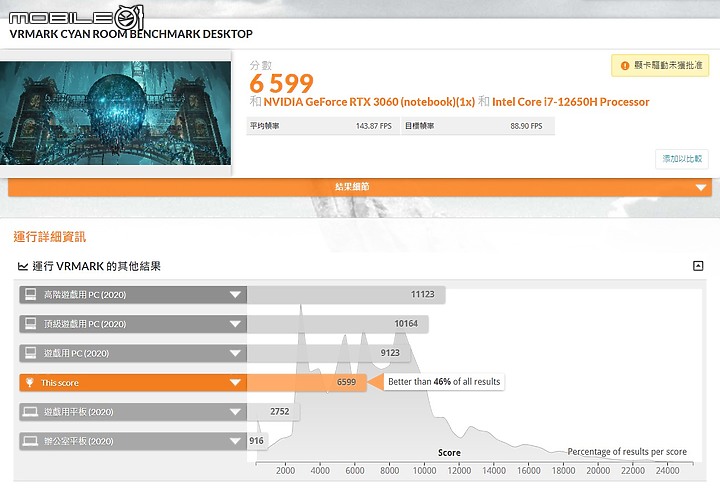Expand the 11123 score PC (2020) row
The width and height of the screenshot is (720, 490).
coord(133,295)
